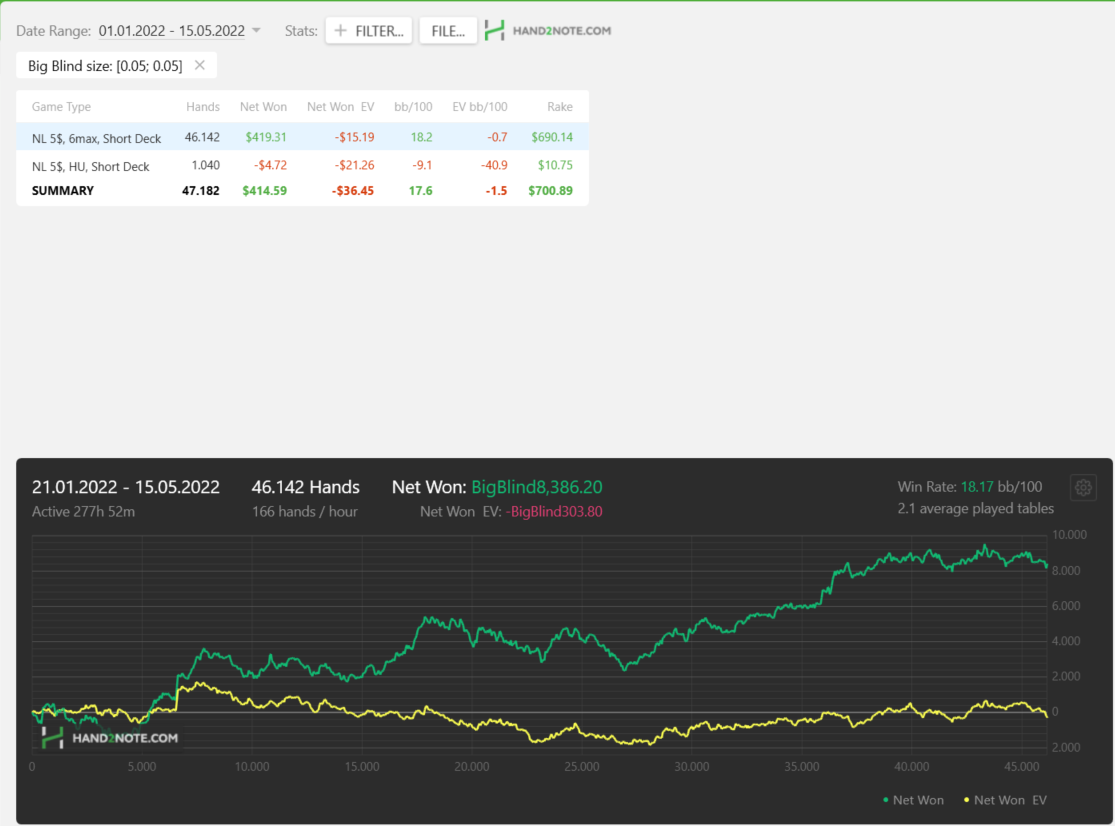Click the 47.182 summary hands total

(201, 191)
